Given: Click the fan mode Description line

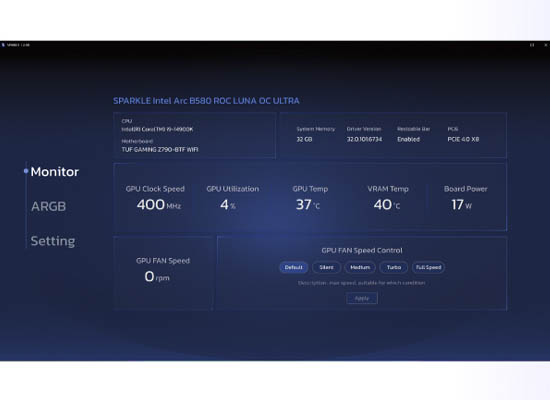Looking at the screenshot, I should 362,283.
